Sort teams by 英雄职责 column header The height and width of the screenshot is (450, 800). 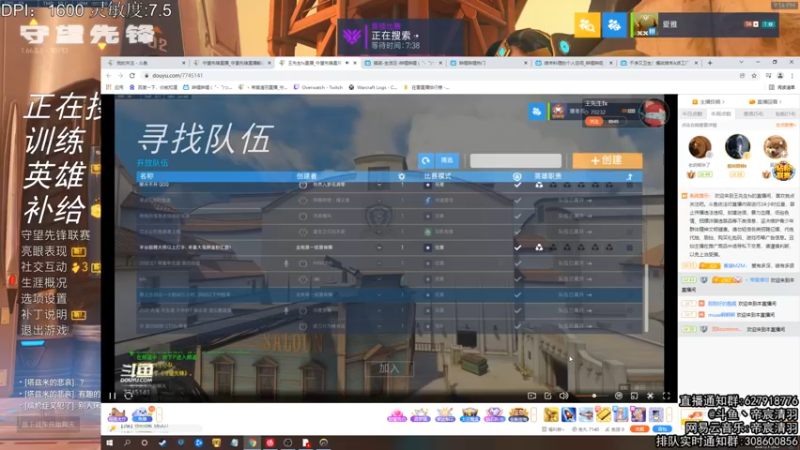[x=548, y=176]
